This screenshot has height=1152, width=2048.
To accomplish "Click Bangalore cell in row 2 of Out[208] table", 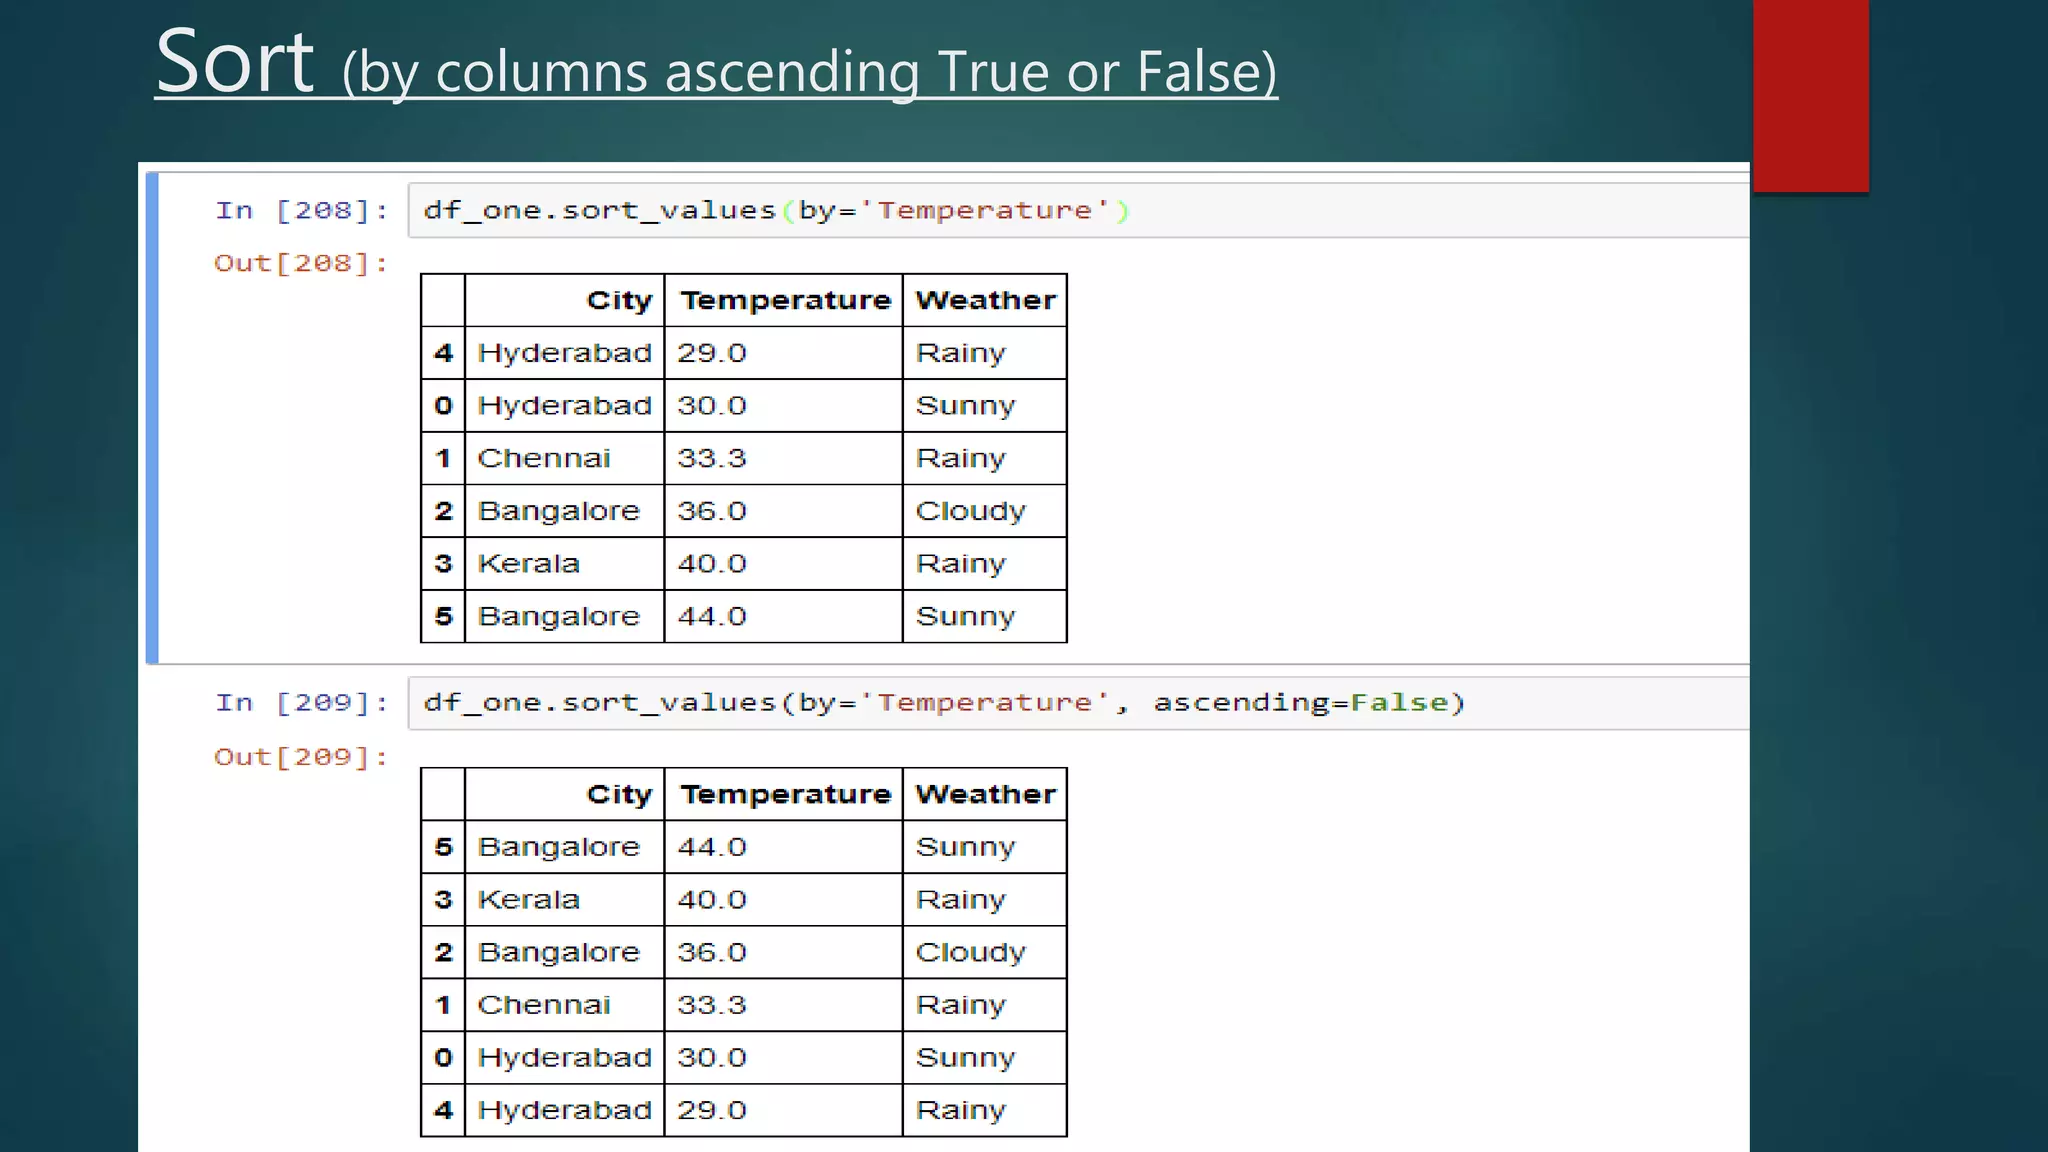I will 565,511.
